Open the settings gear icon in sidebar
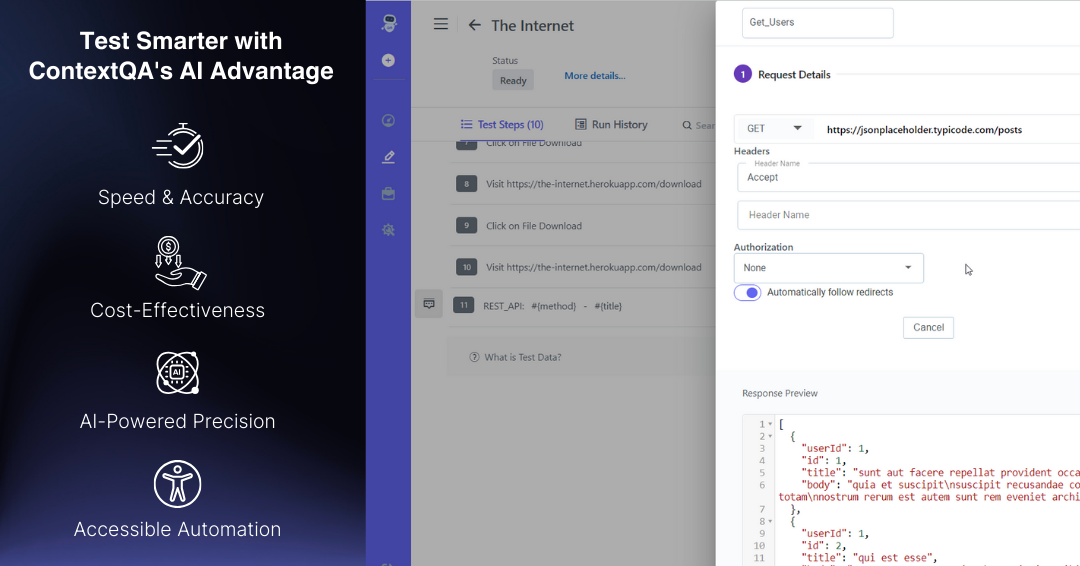Screen dimensions: 1080x566 (x=388, y=230)
